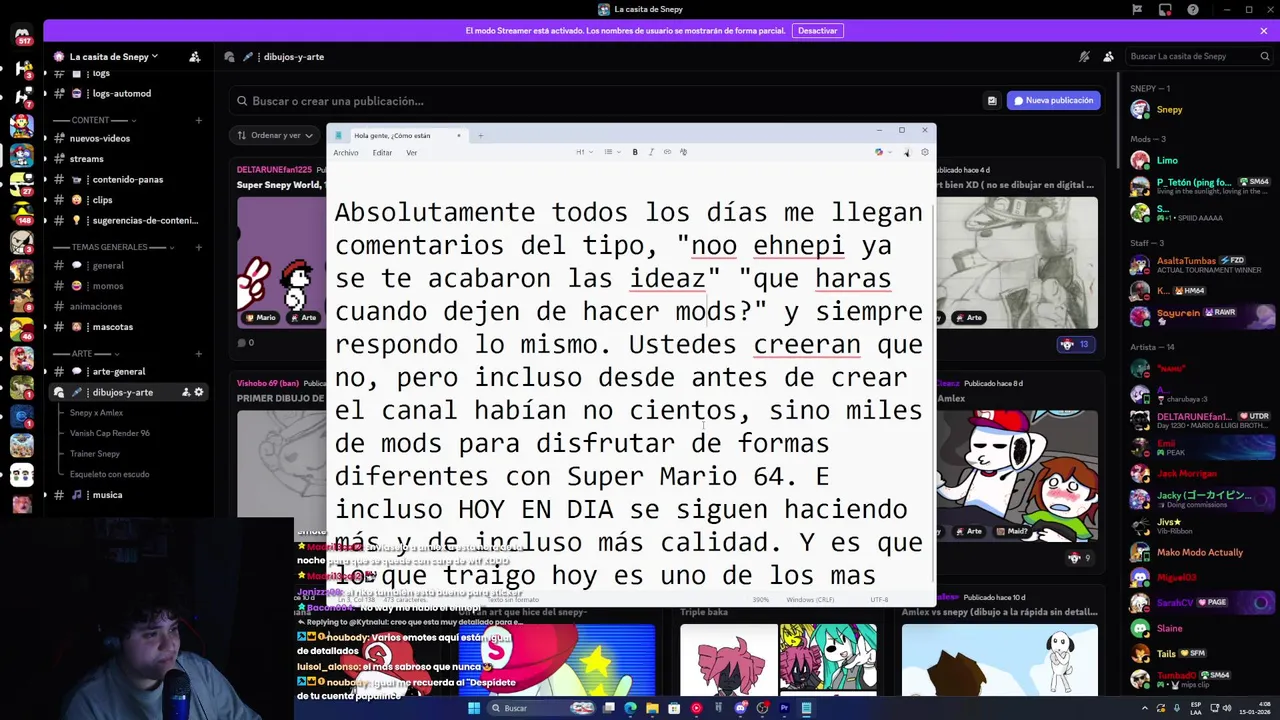
Task: Create invite for dibujos-y-arte channel
Action: 184,392
